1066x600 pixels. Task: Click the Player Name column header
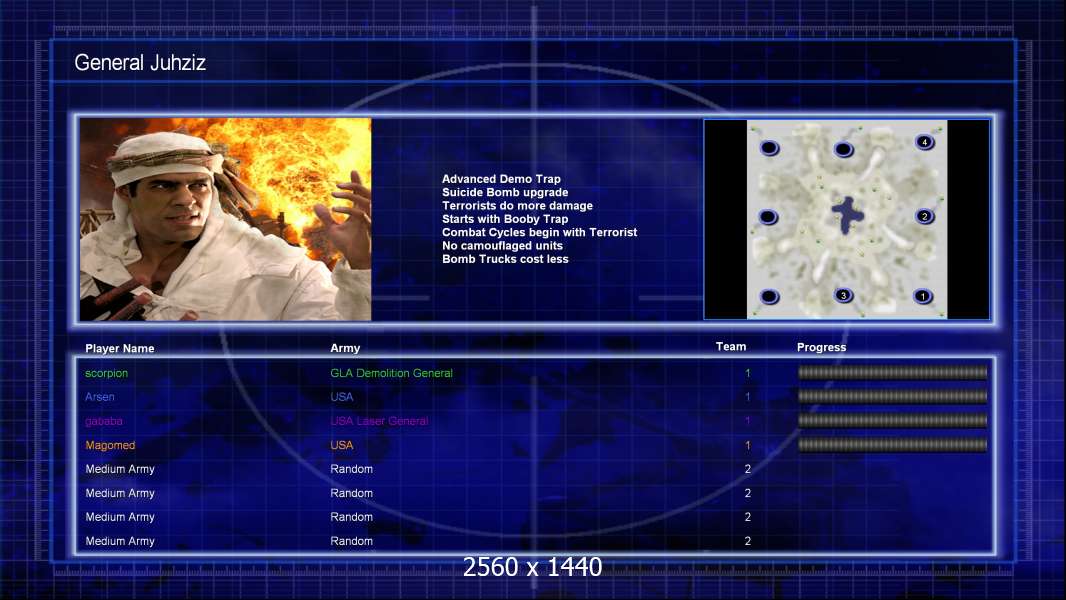[x=120, y=349]
